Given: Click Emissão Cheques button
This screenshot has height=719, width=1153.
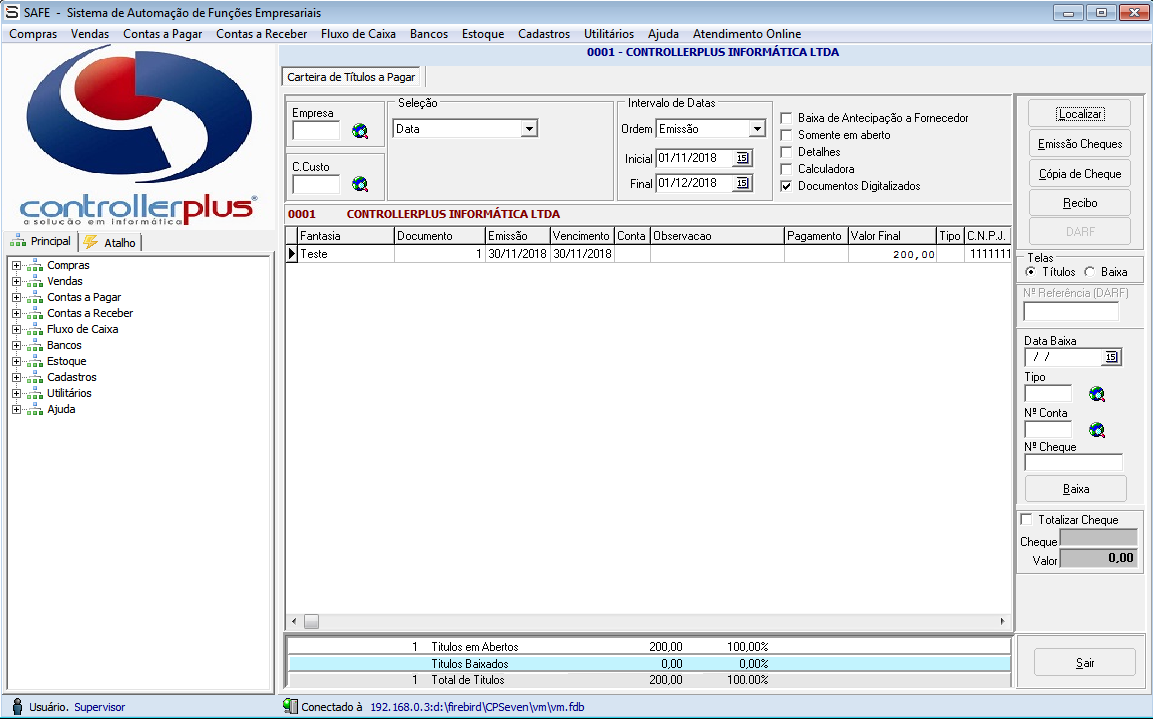Looking at the screenshot, I should [1079, 144].
